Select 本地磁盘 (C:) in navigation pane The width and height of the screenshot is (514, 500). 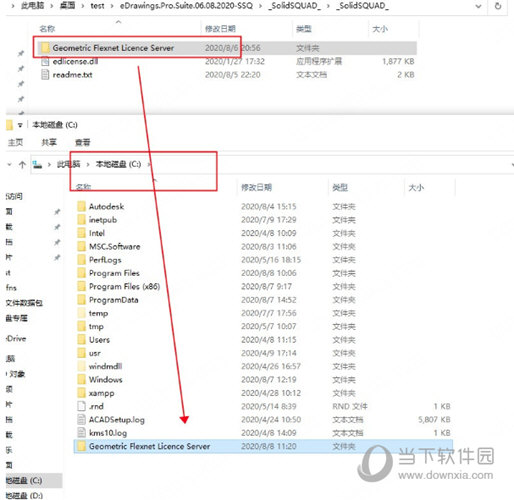tap(24, 480)
